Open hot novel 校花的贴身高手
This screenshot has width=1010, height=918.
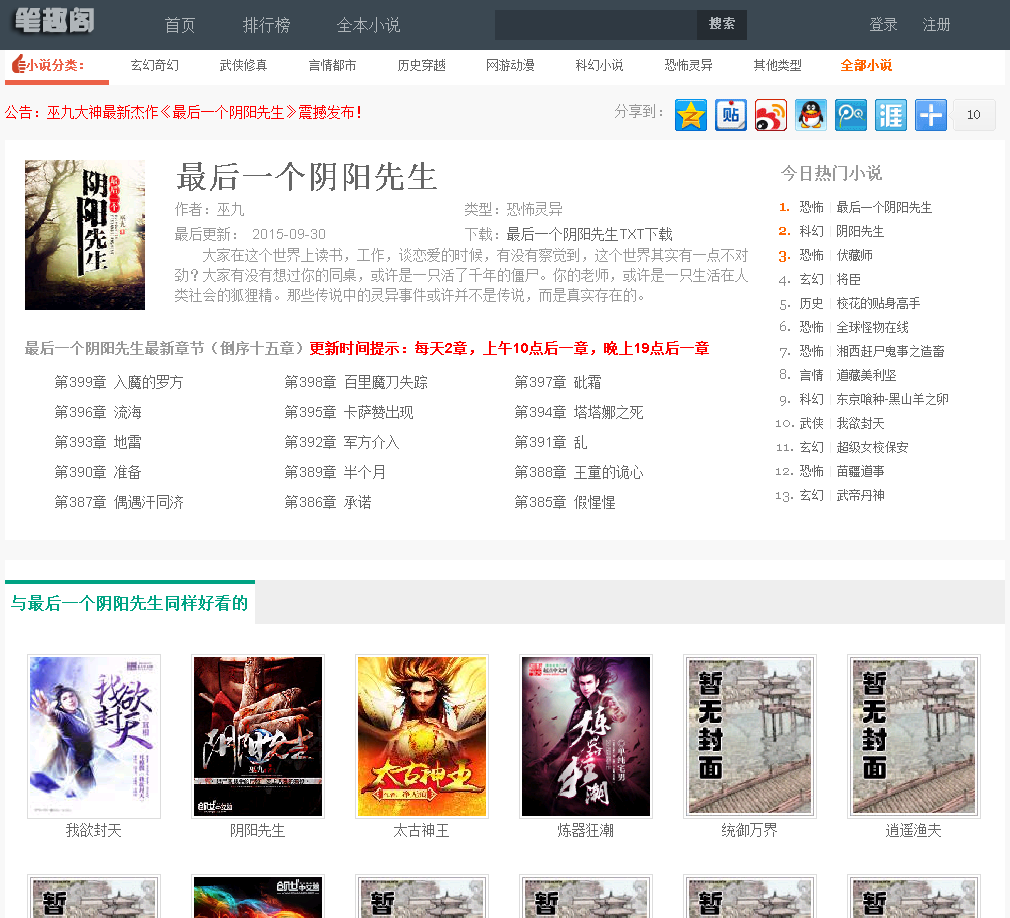point(878,303)
